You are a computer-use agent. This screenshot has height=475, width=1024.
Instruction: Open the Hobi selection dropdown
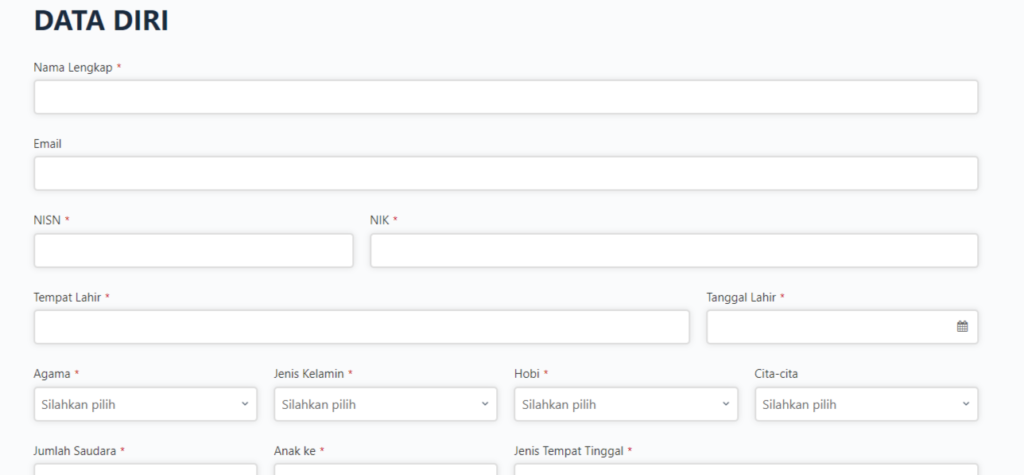coord(625,404)
